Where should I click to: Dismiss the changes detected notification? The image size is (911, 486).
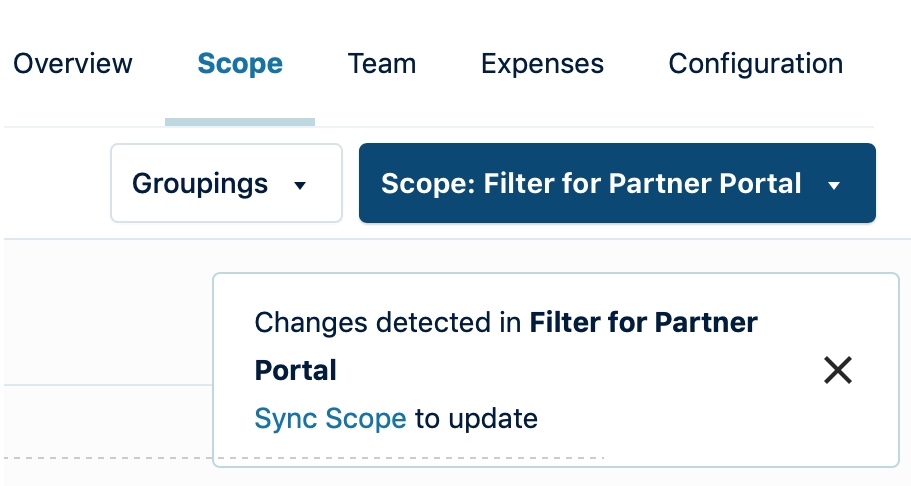[x=837, y=370]
